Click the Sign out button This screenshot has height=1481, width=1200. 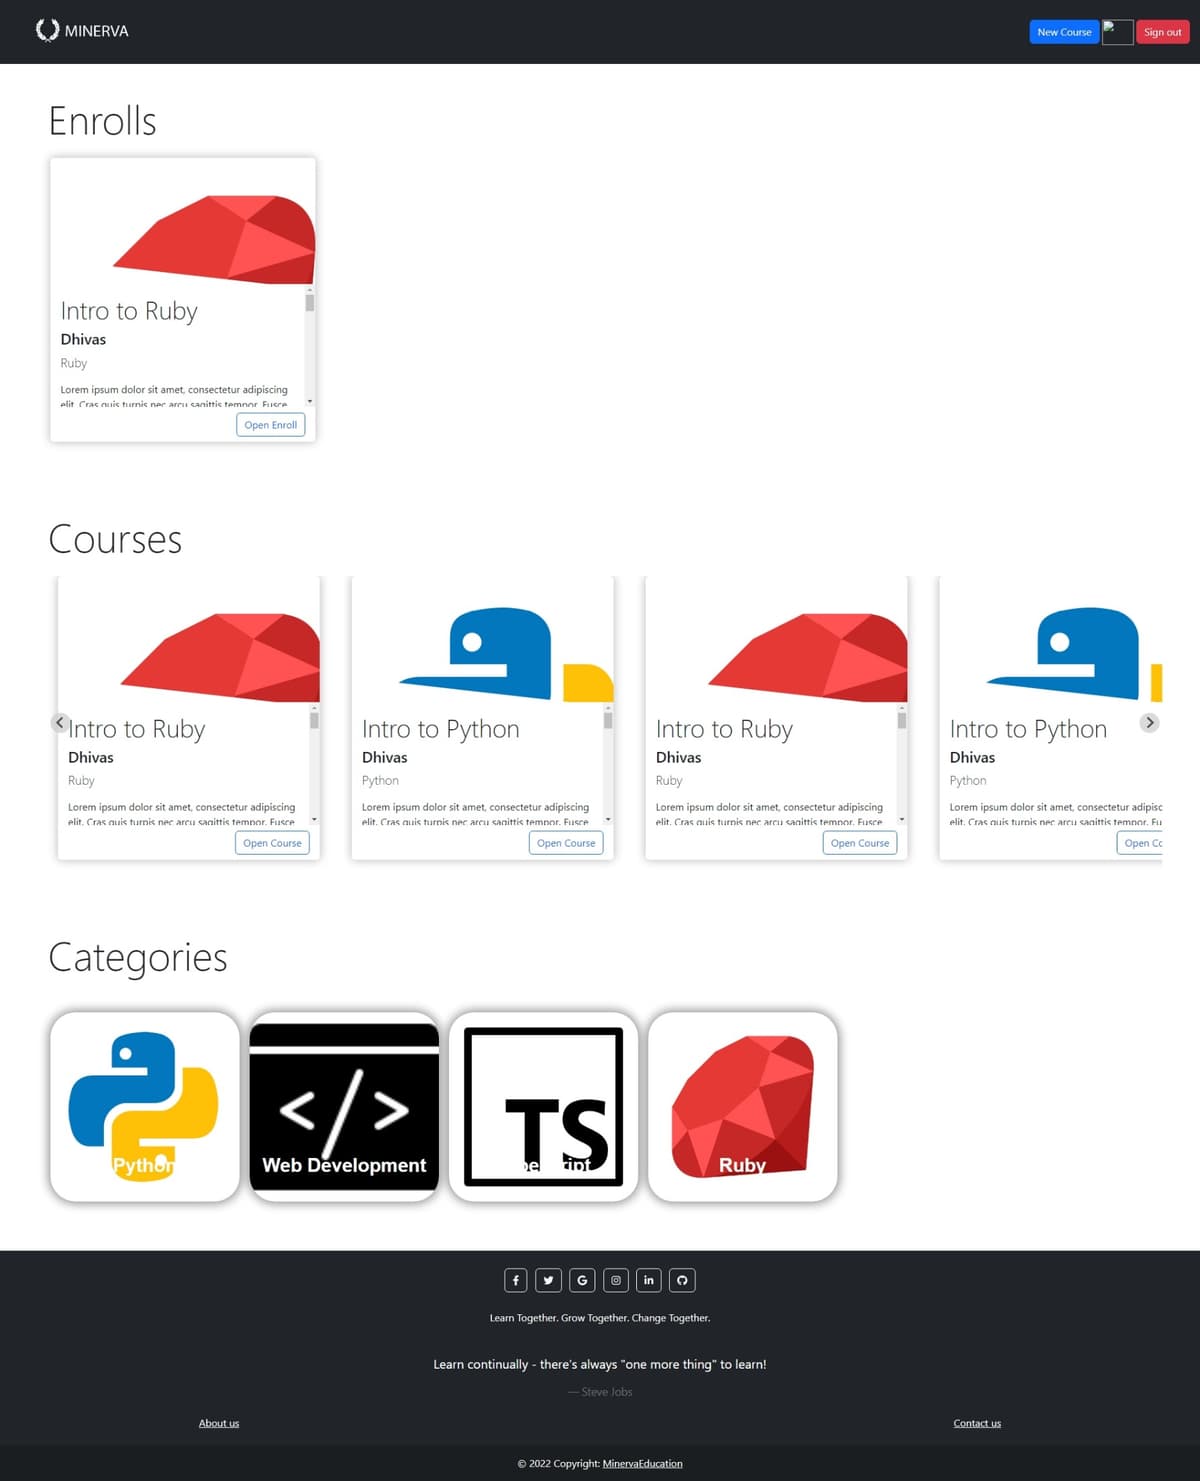pyautogui.click(x=1162, y=31)
